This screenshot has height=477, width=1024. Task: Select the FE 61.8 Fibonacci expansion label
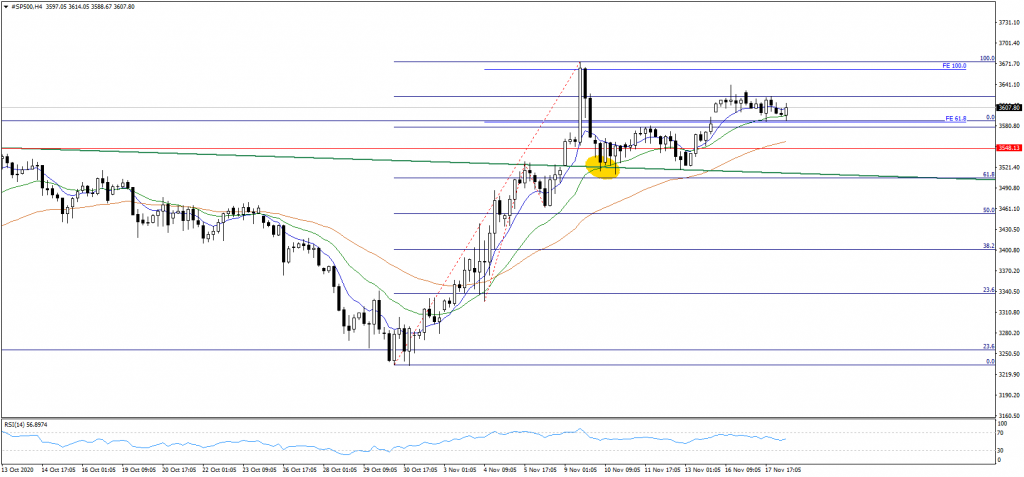[955, 118]
